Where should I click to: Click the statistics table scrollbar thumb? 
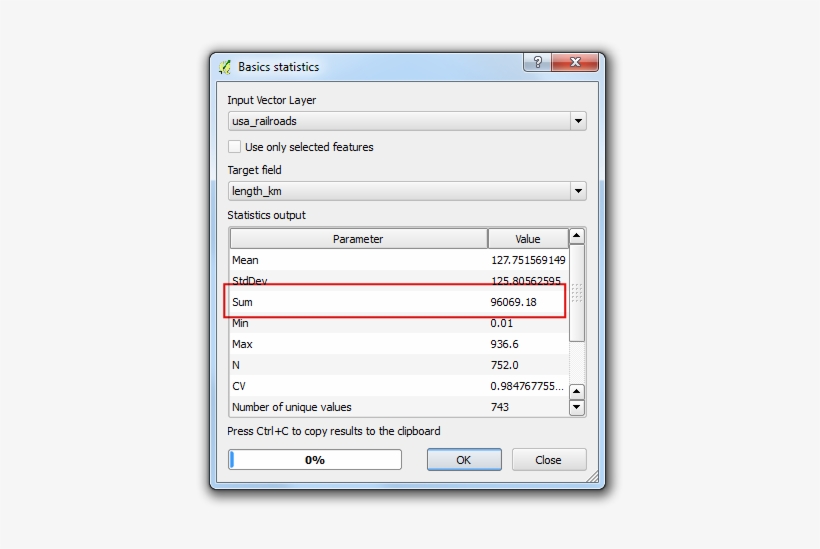[x=576, y=293]
